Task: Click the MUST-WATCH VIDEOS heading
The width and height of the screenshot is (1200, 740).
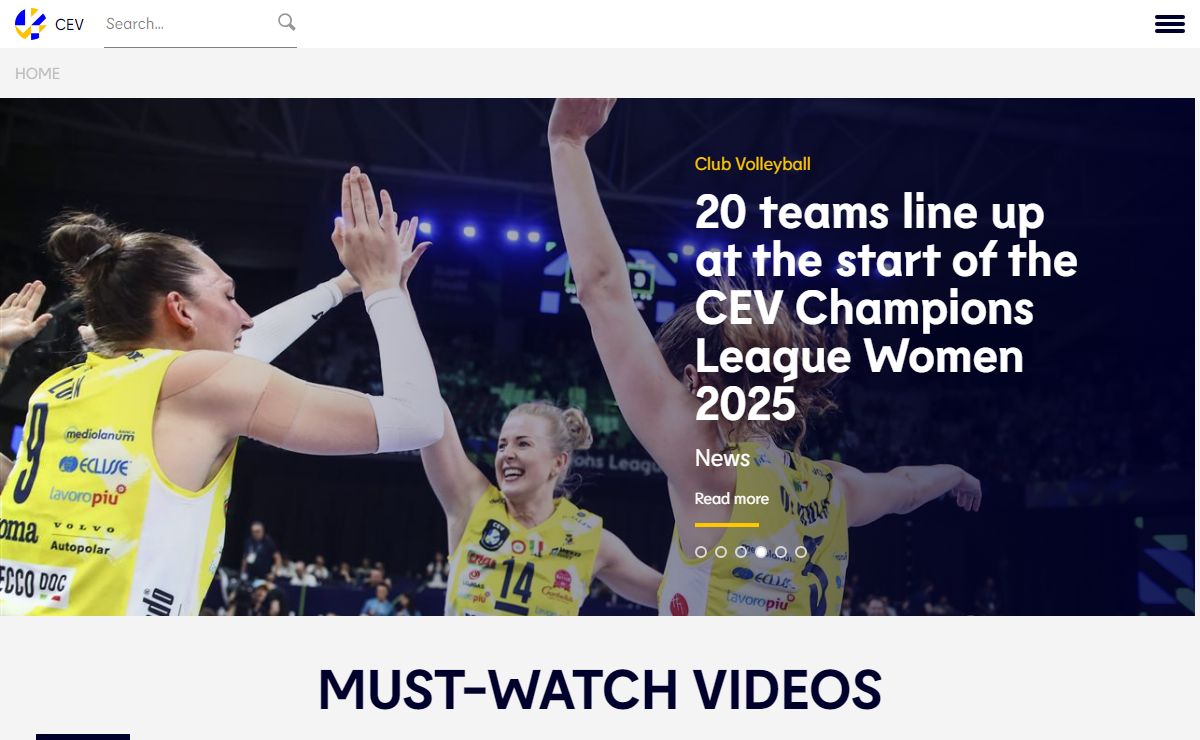Action: (x=599, y=690)
